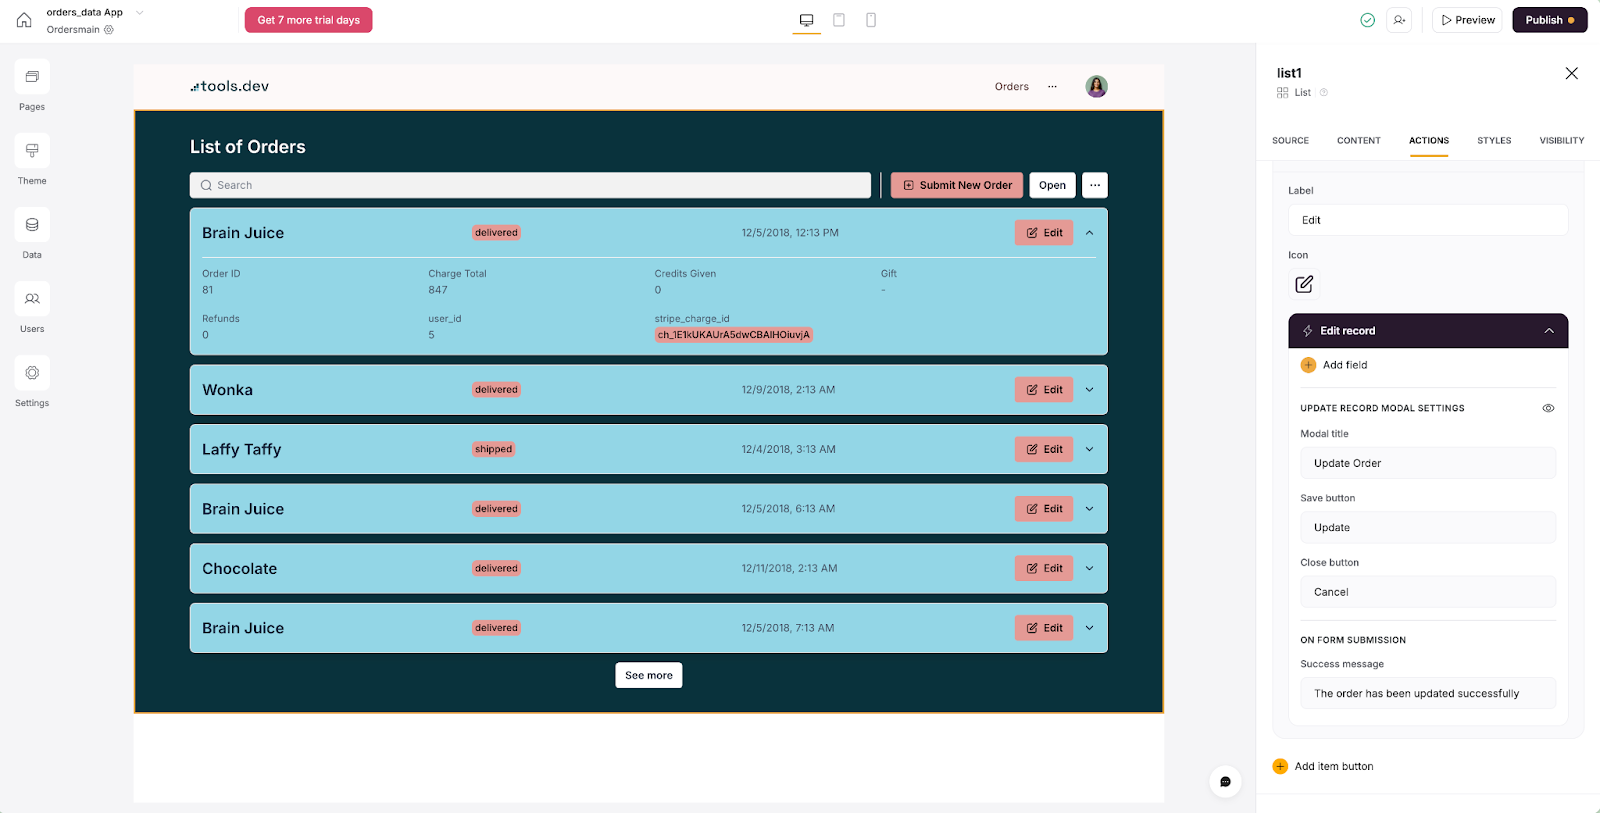The height and width of the screenshot is (813, 1600).
Task: Toggle update record modal preview eye
Action: pyautogui.click(x=1548, y=409)
